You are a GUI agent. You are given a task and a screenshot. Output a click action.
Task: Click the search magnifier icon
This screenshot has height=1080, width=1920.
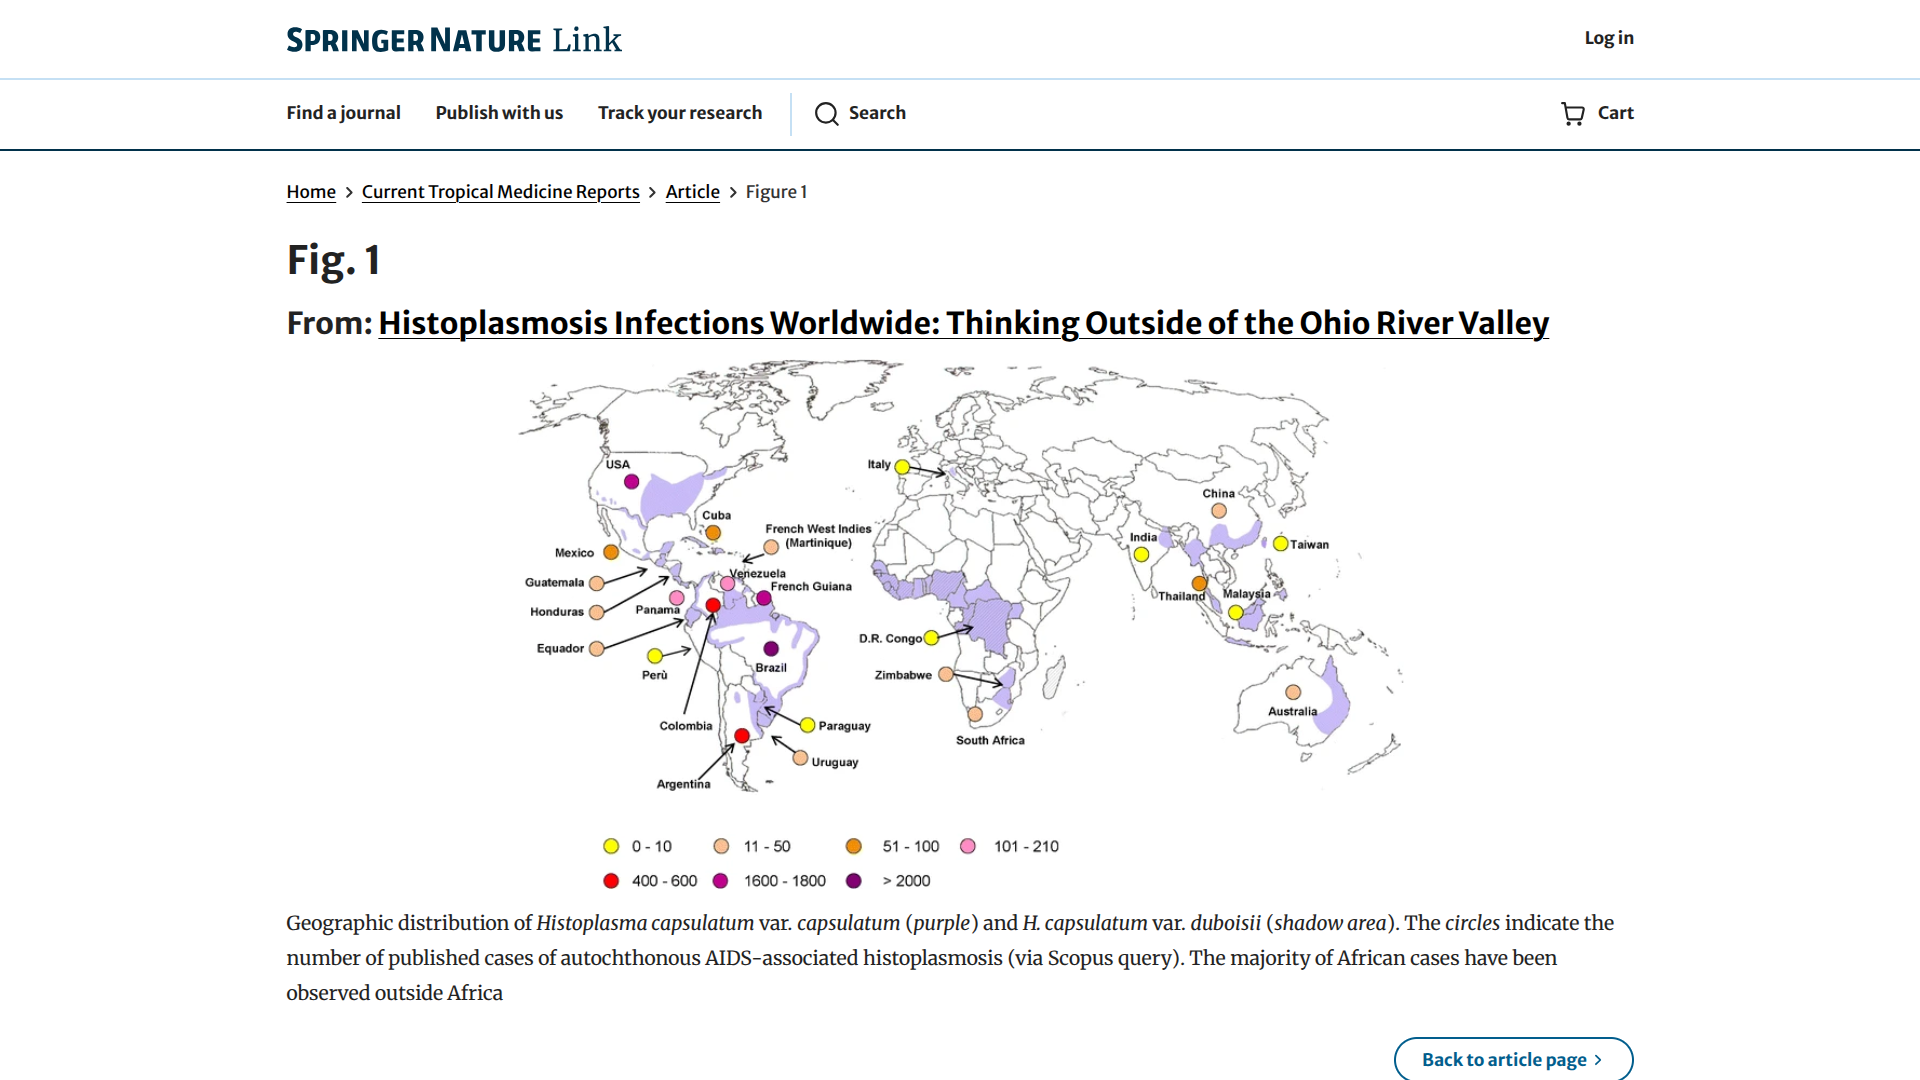[x=826, y=114]
